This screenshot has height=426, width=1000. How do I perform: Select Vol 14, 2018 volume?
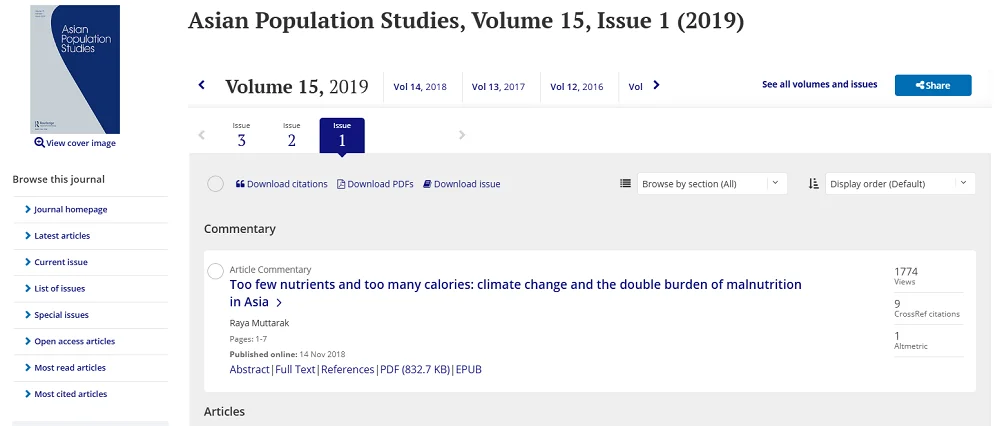click(x=420, y=87)
